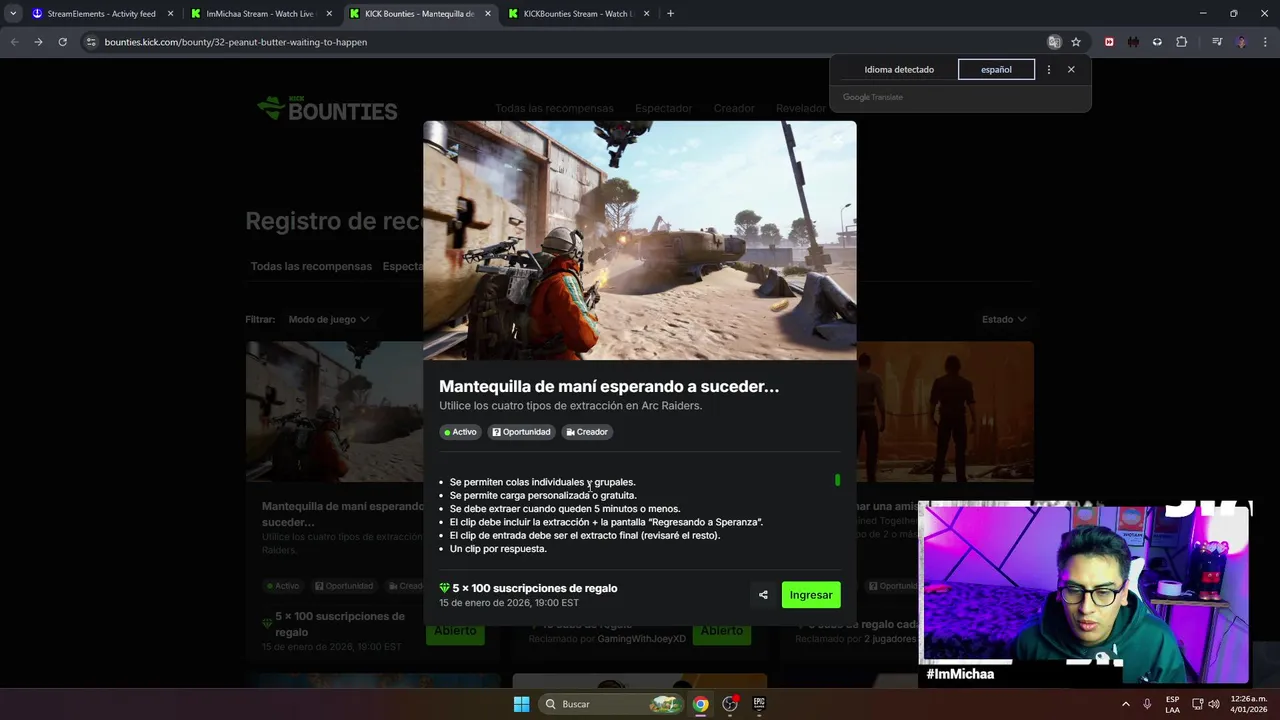The image size is (1280, 720).
Task: Click the red extension icon in toolbar
Action: click(1109, 42)
